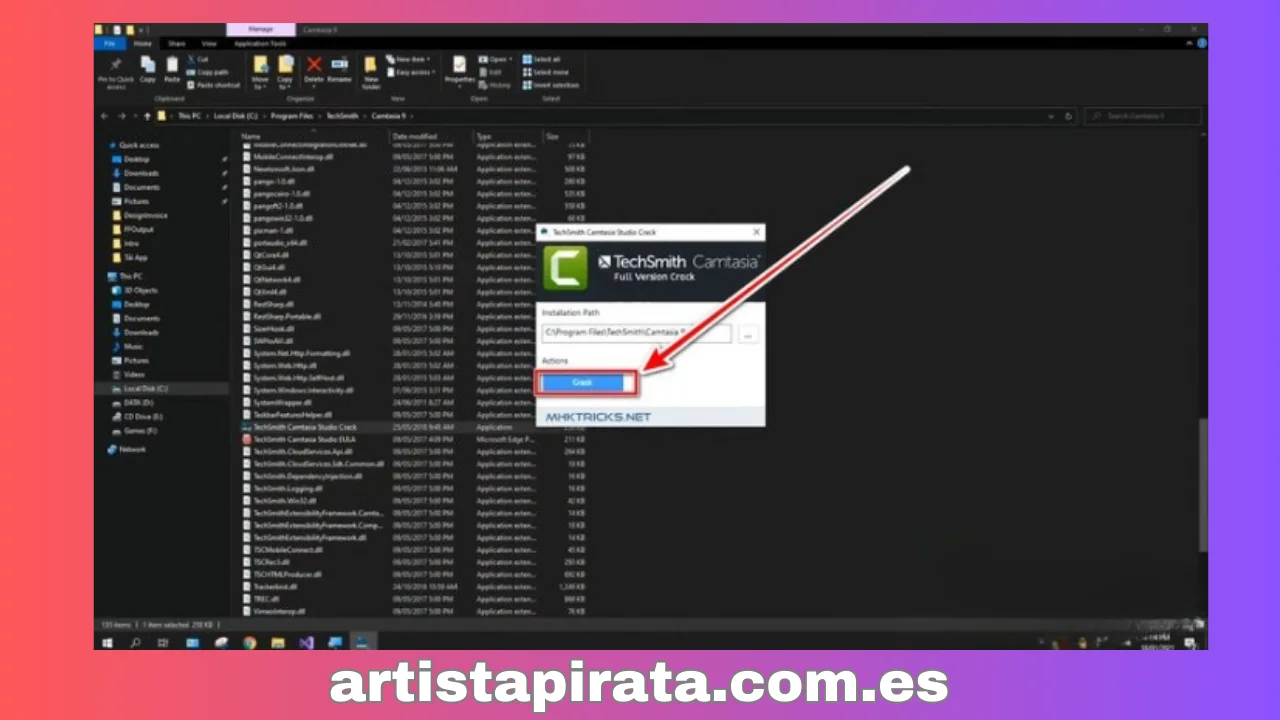Click Select all in the ribbon
This screenshot has height=720, width=1280.
click(541, 60)
